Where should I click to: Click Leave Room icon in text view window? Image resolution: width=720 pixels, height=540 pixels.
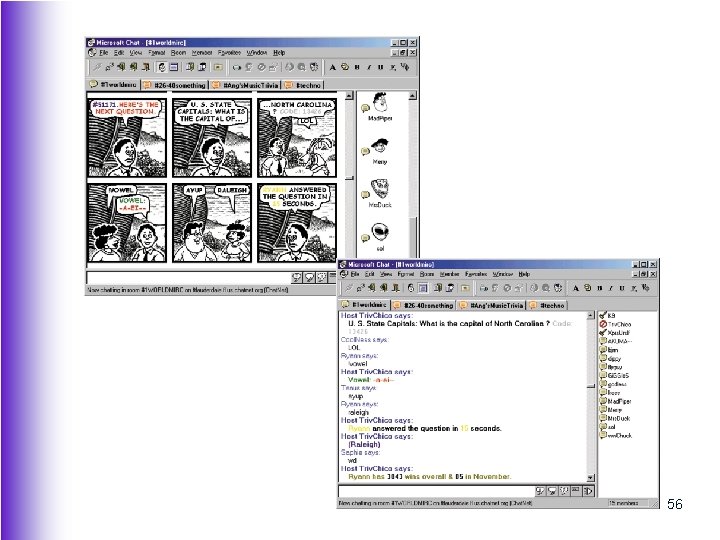point(384,288)
